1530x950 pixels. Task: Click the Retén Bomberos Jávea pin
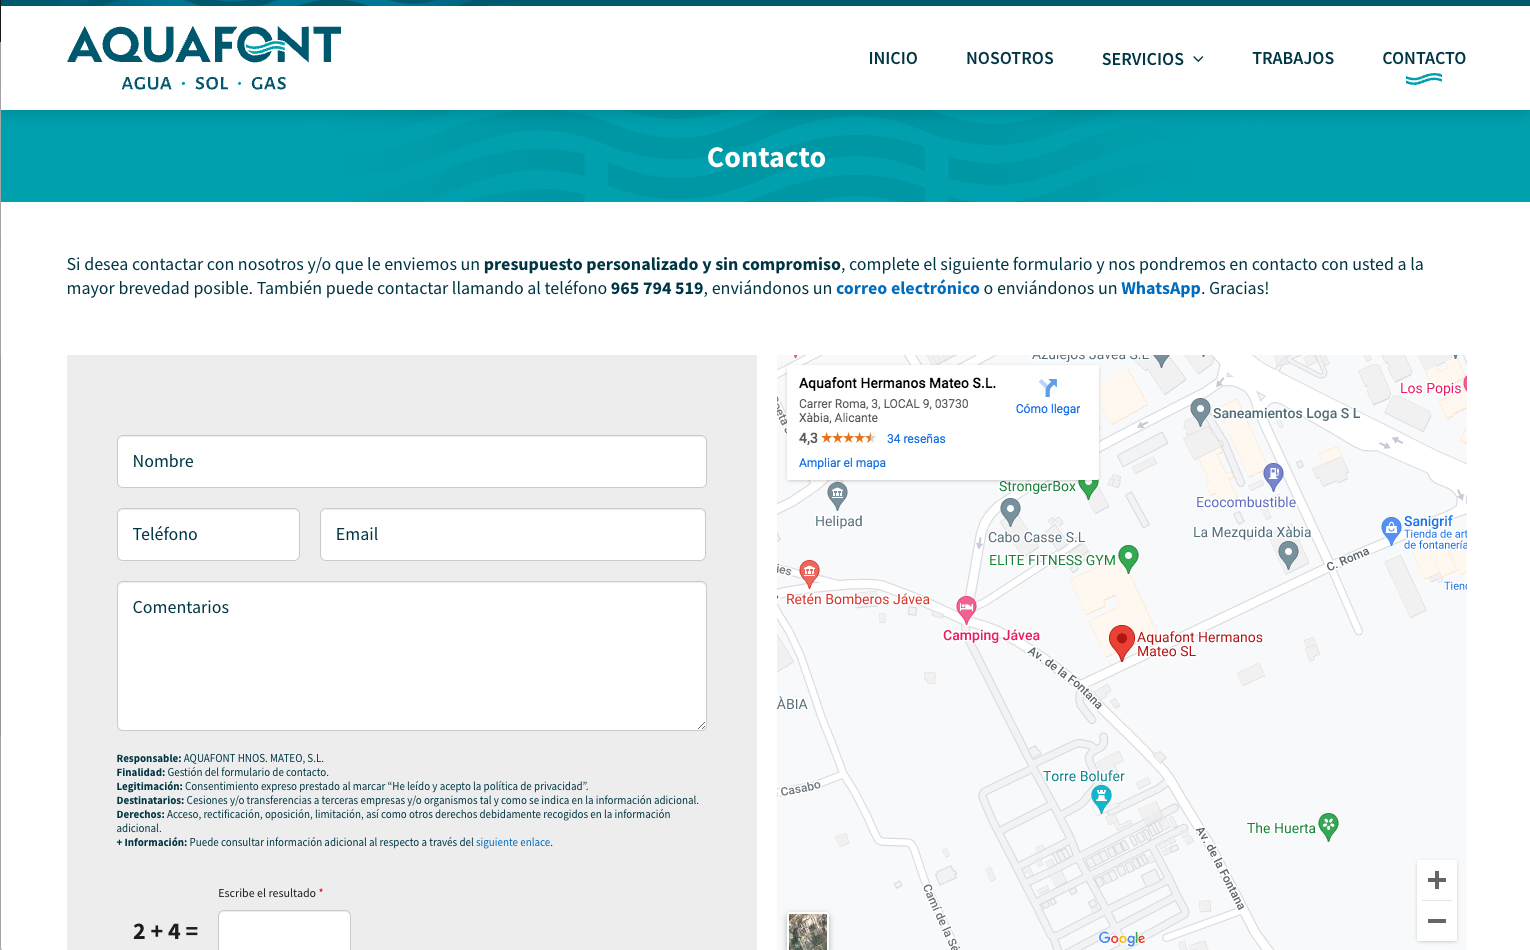[810, 572]
